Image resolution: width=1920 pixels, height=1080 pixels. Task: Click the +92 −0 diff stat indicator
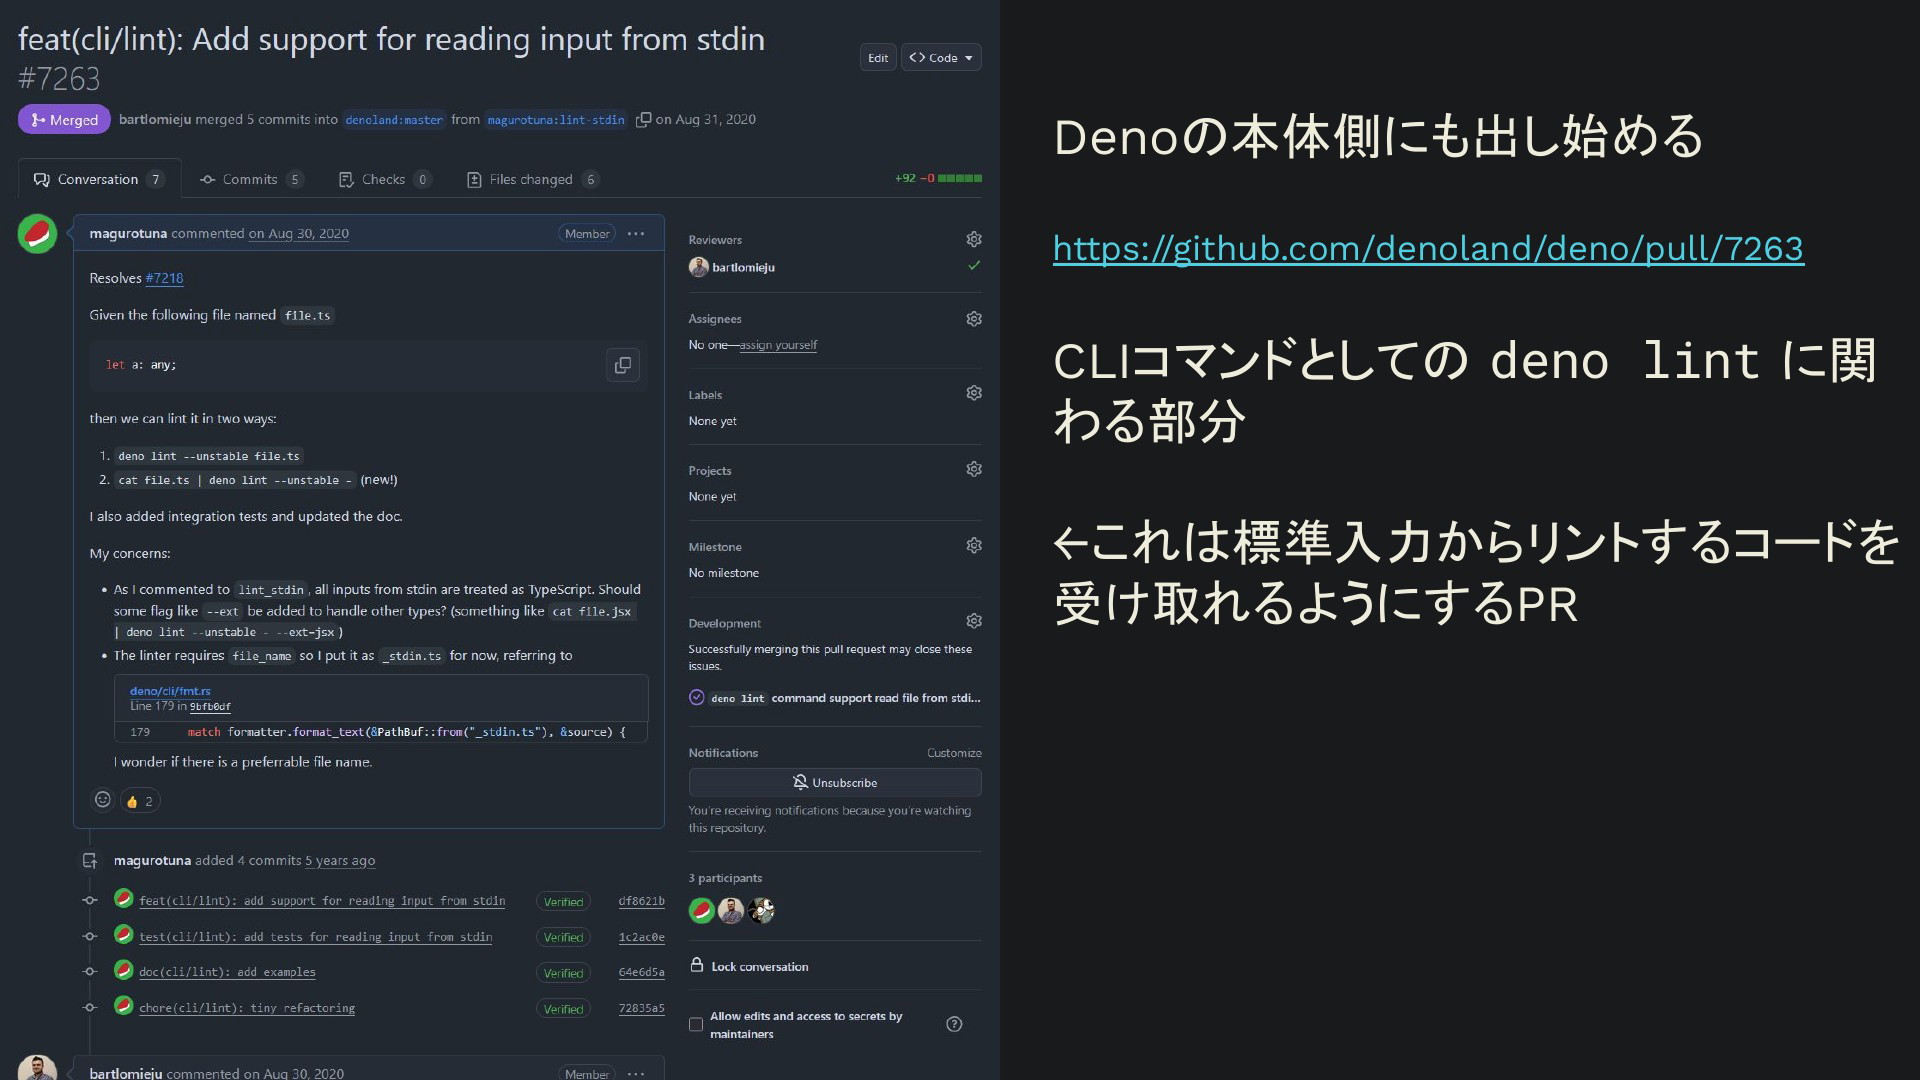[x=938, y=179]
